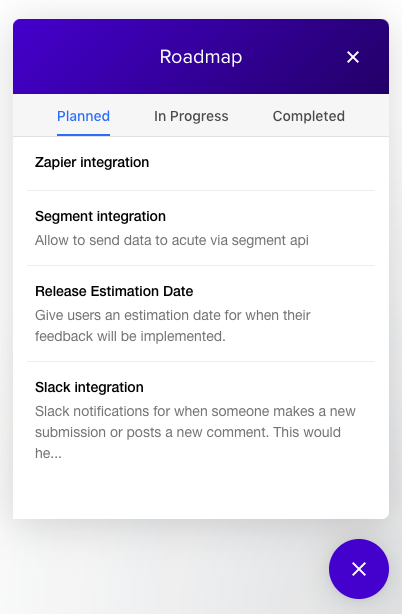Open the Release Estimation Date item

(201, 314)
